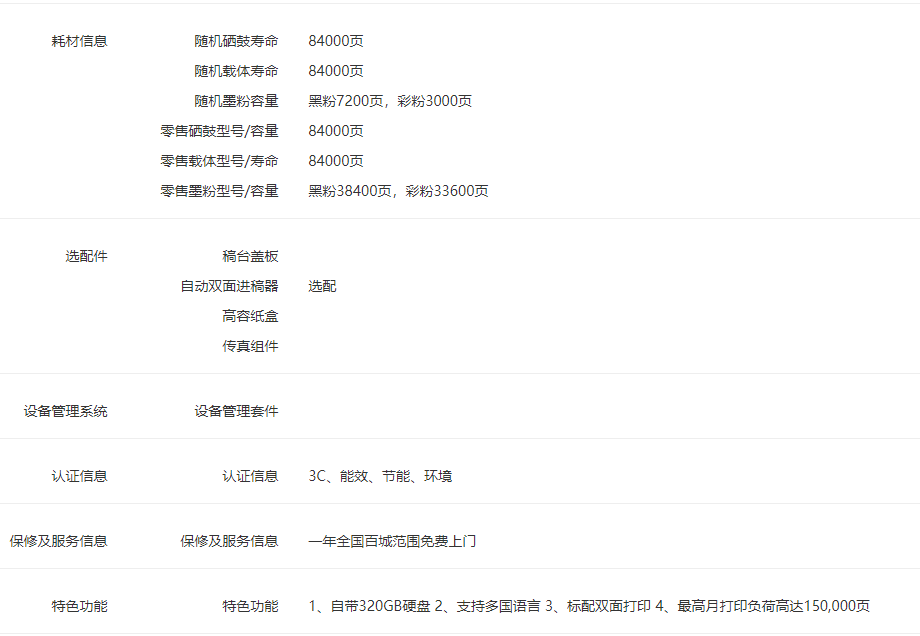Select the 随机载体寿命 row label

[236, 71]
